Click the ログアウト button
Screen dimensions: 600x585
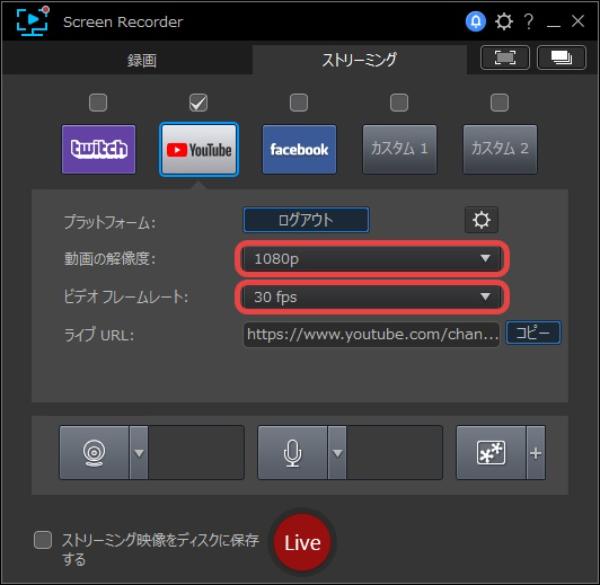click(x=306, y=220)
